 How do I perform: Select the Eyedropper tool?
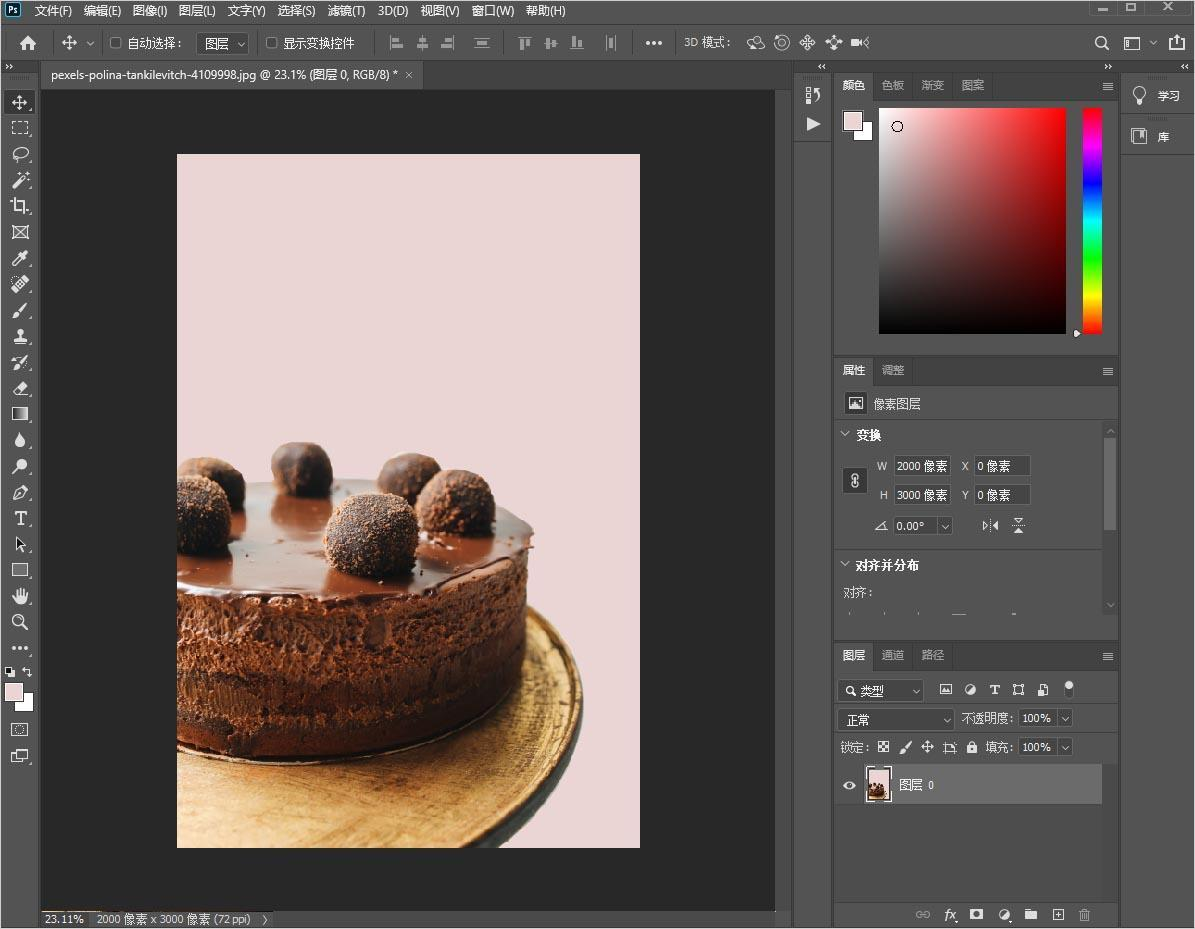tap(20, 258)
